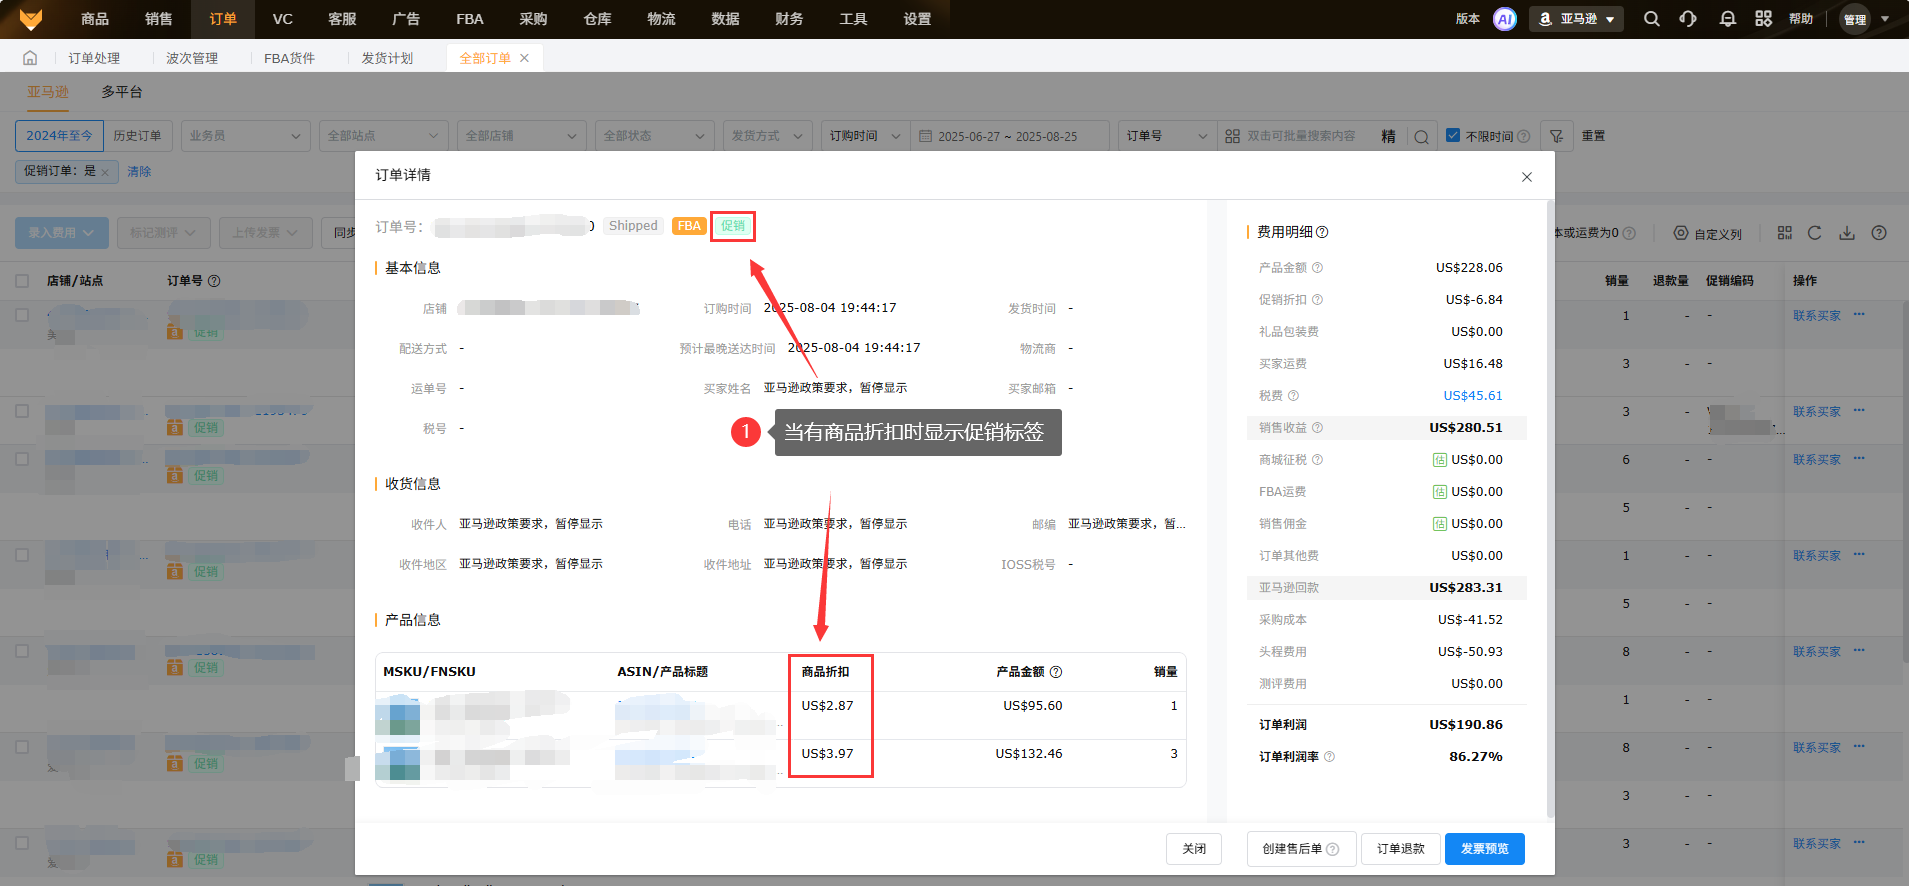Viewport: 1909px width, 886px height.
Task: Click the 创建售后单 button
Action: [1301, 849]
